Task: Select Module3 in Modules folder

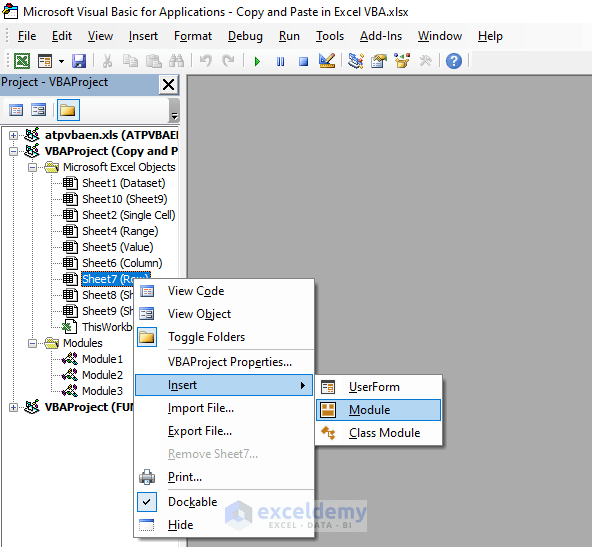Action: coord(102,391)
